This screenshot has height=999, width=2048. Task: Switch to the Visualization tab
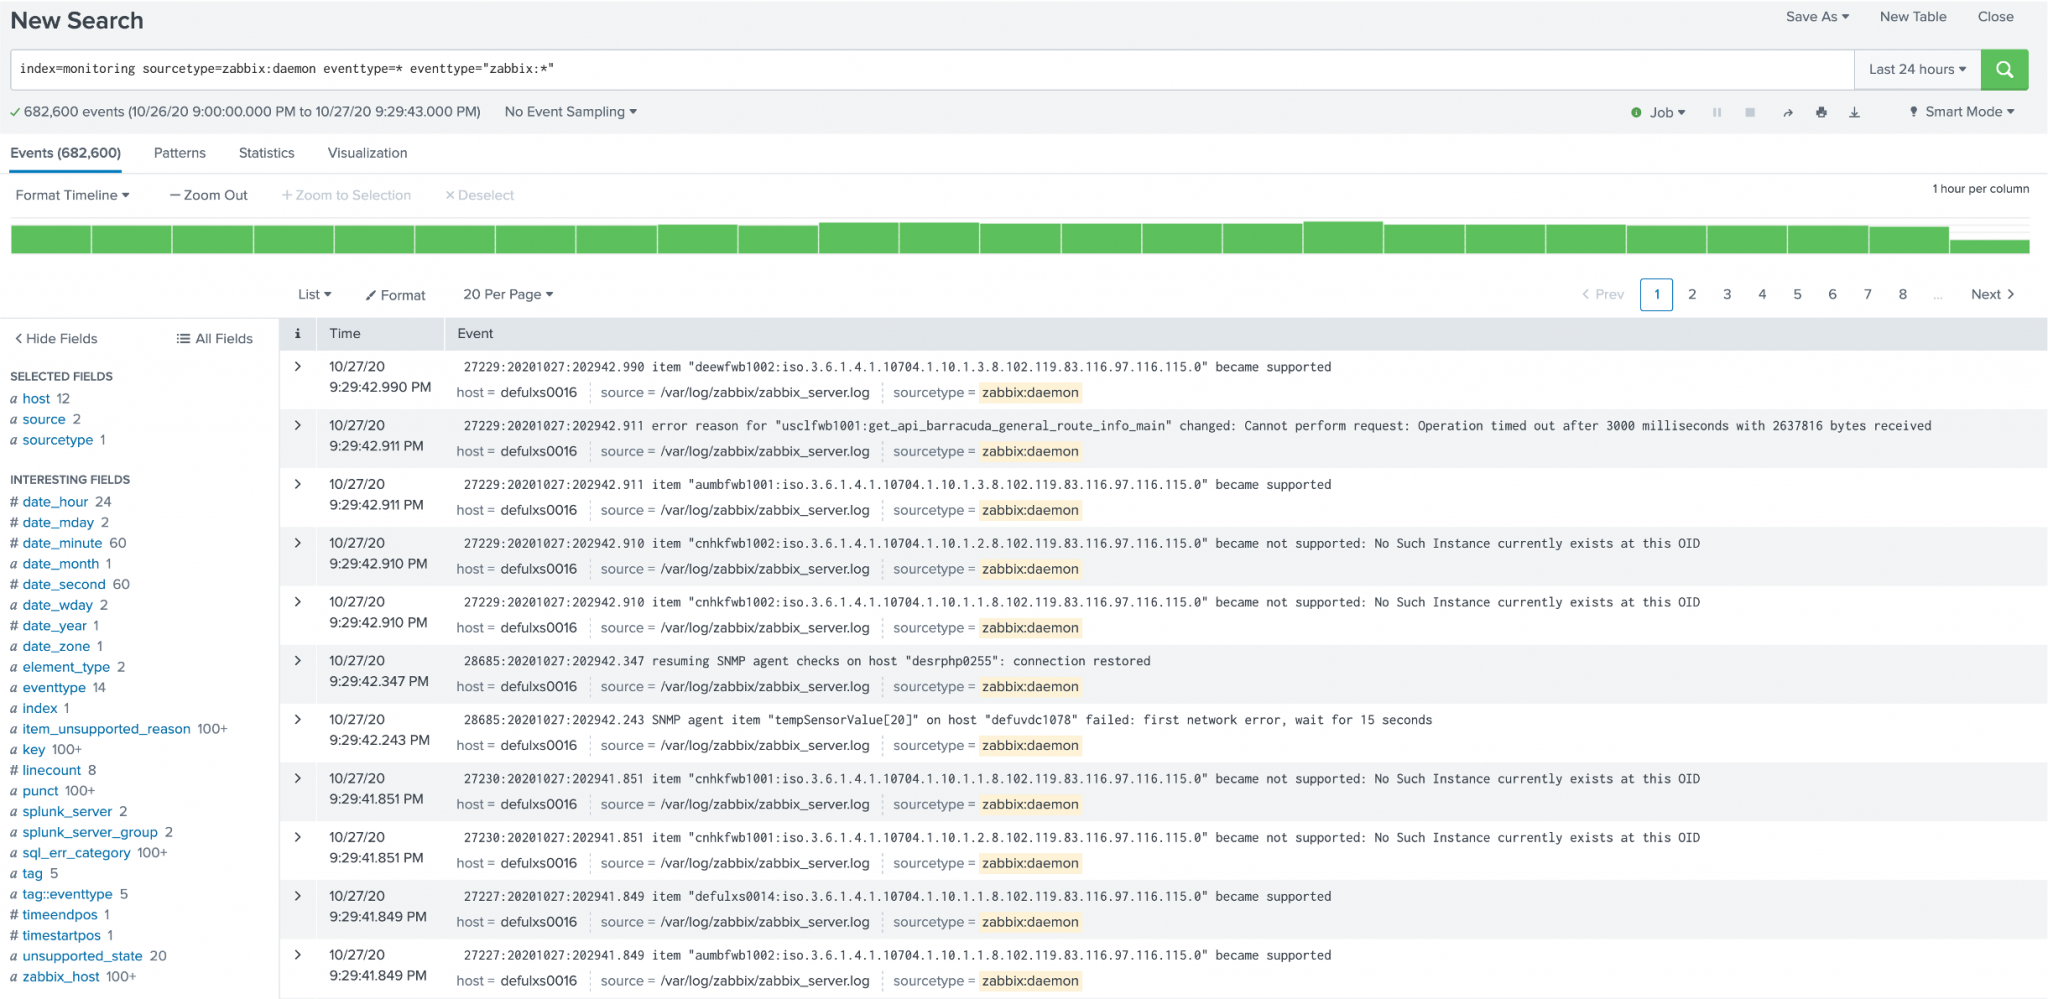367,153
